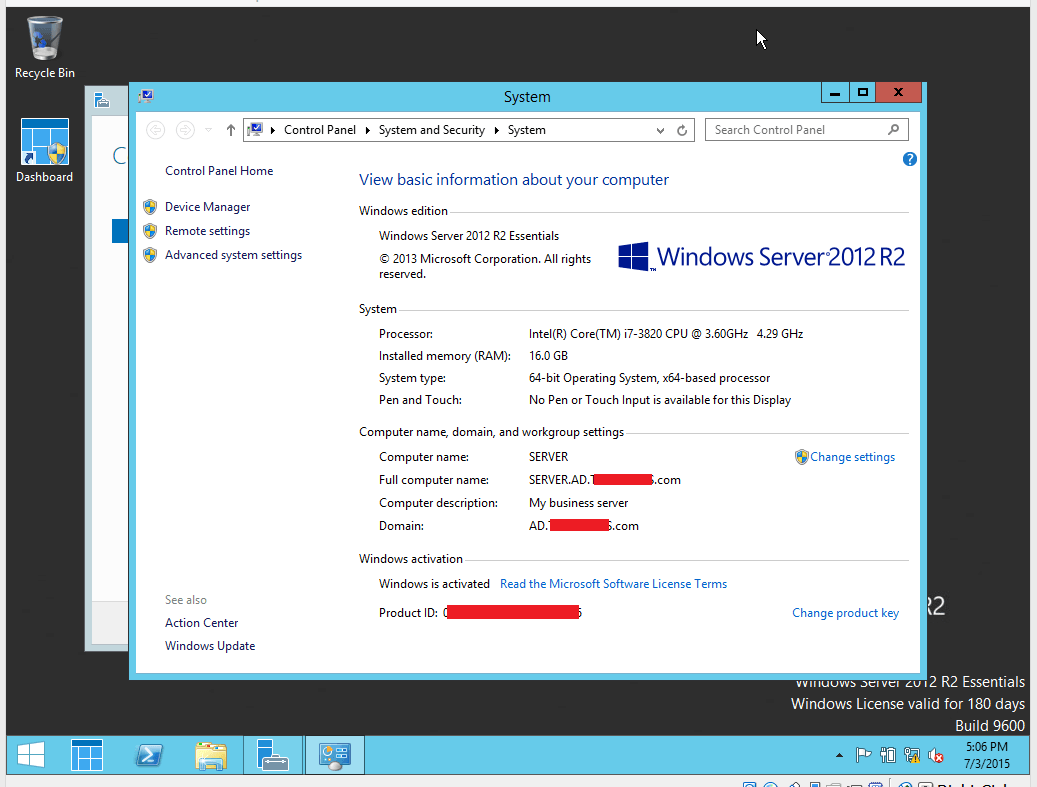Click the Forward navigation arrow

[185, 130]
